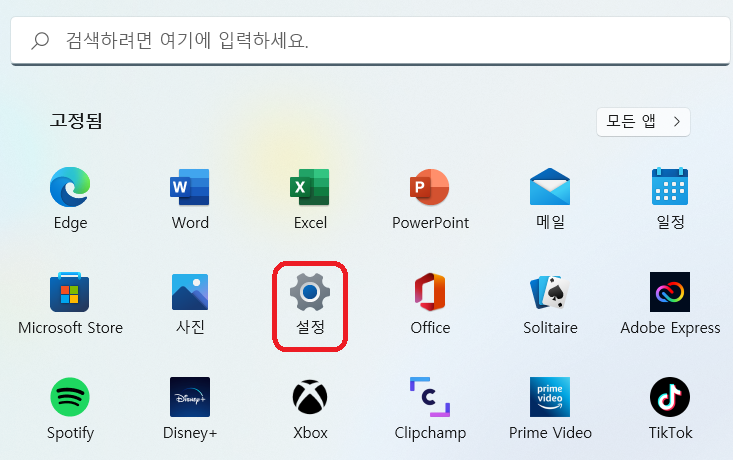Open the 모든 앱 all apps list
Screen dimensions: 733x460
click(x=643, y=122)
